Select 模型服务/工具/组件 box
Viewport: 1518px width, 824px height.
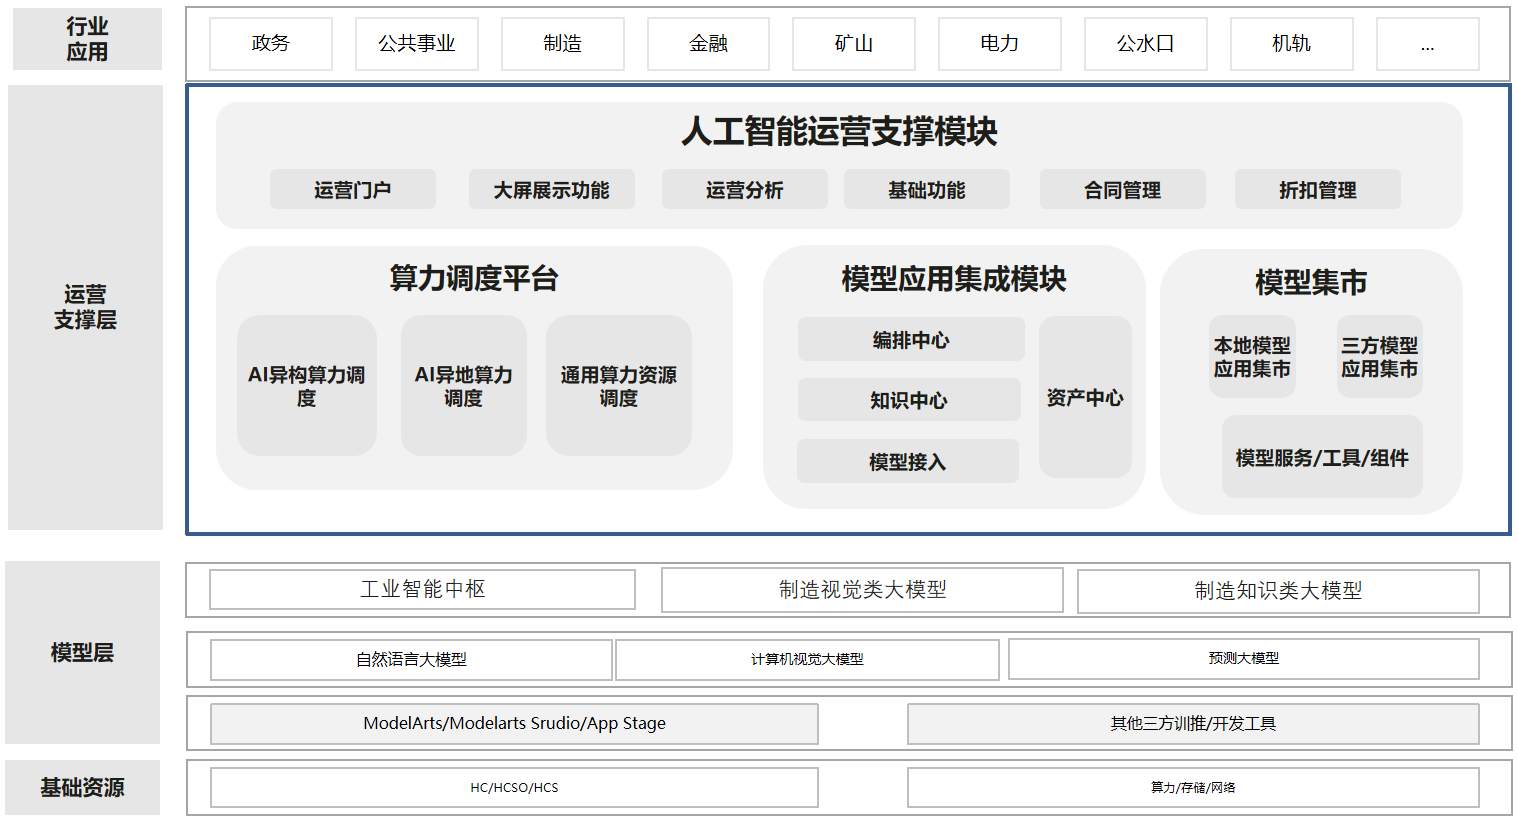click(1321, 458)
